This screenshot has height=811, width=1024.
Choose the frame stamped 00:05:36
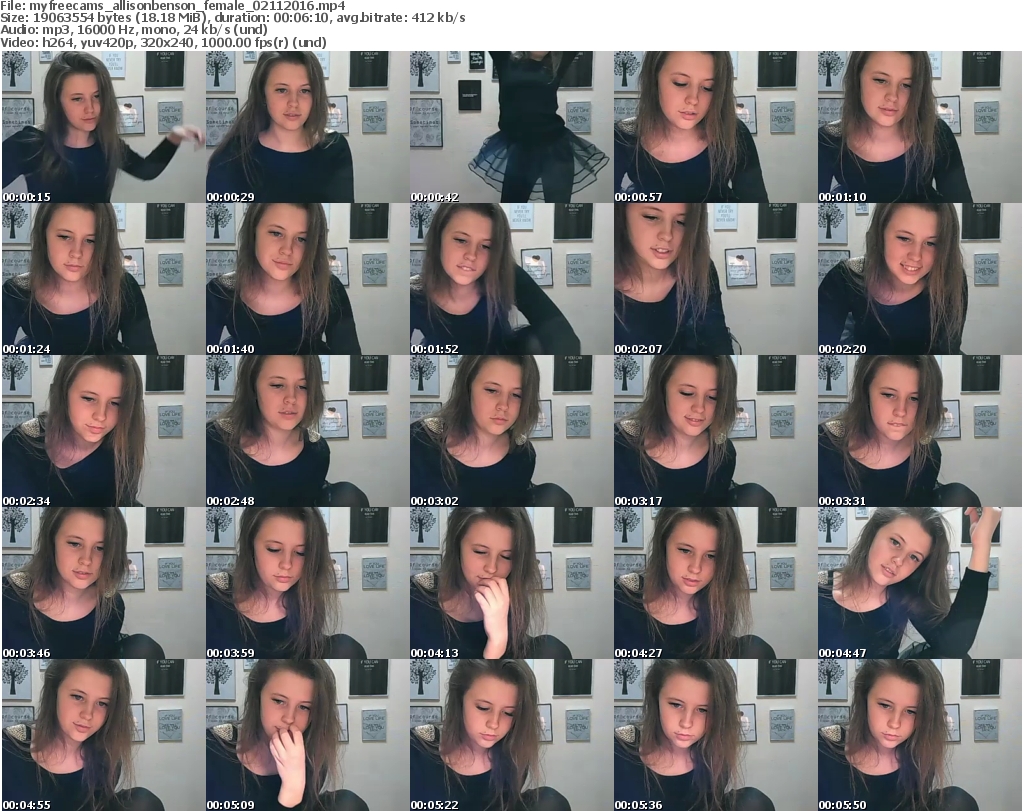(715, 735)
